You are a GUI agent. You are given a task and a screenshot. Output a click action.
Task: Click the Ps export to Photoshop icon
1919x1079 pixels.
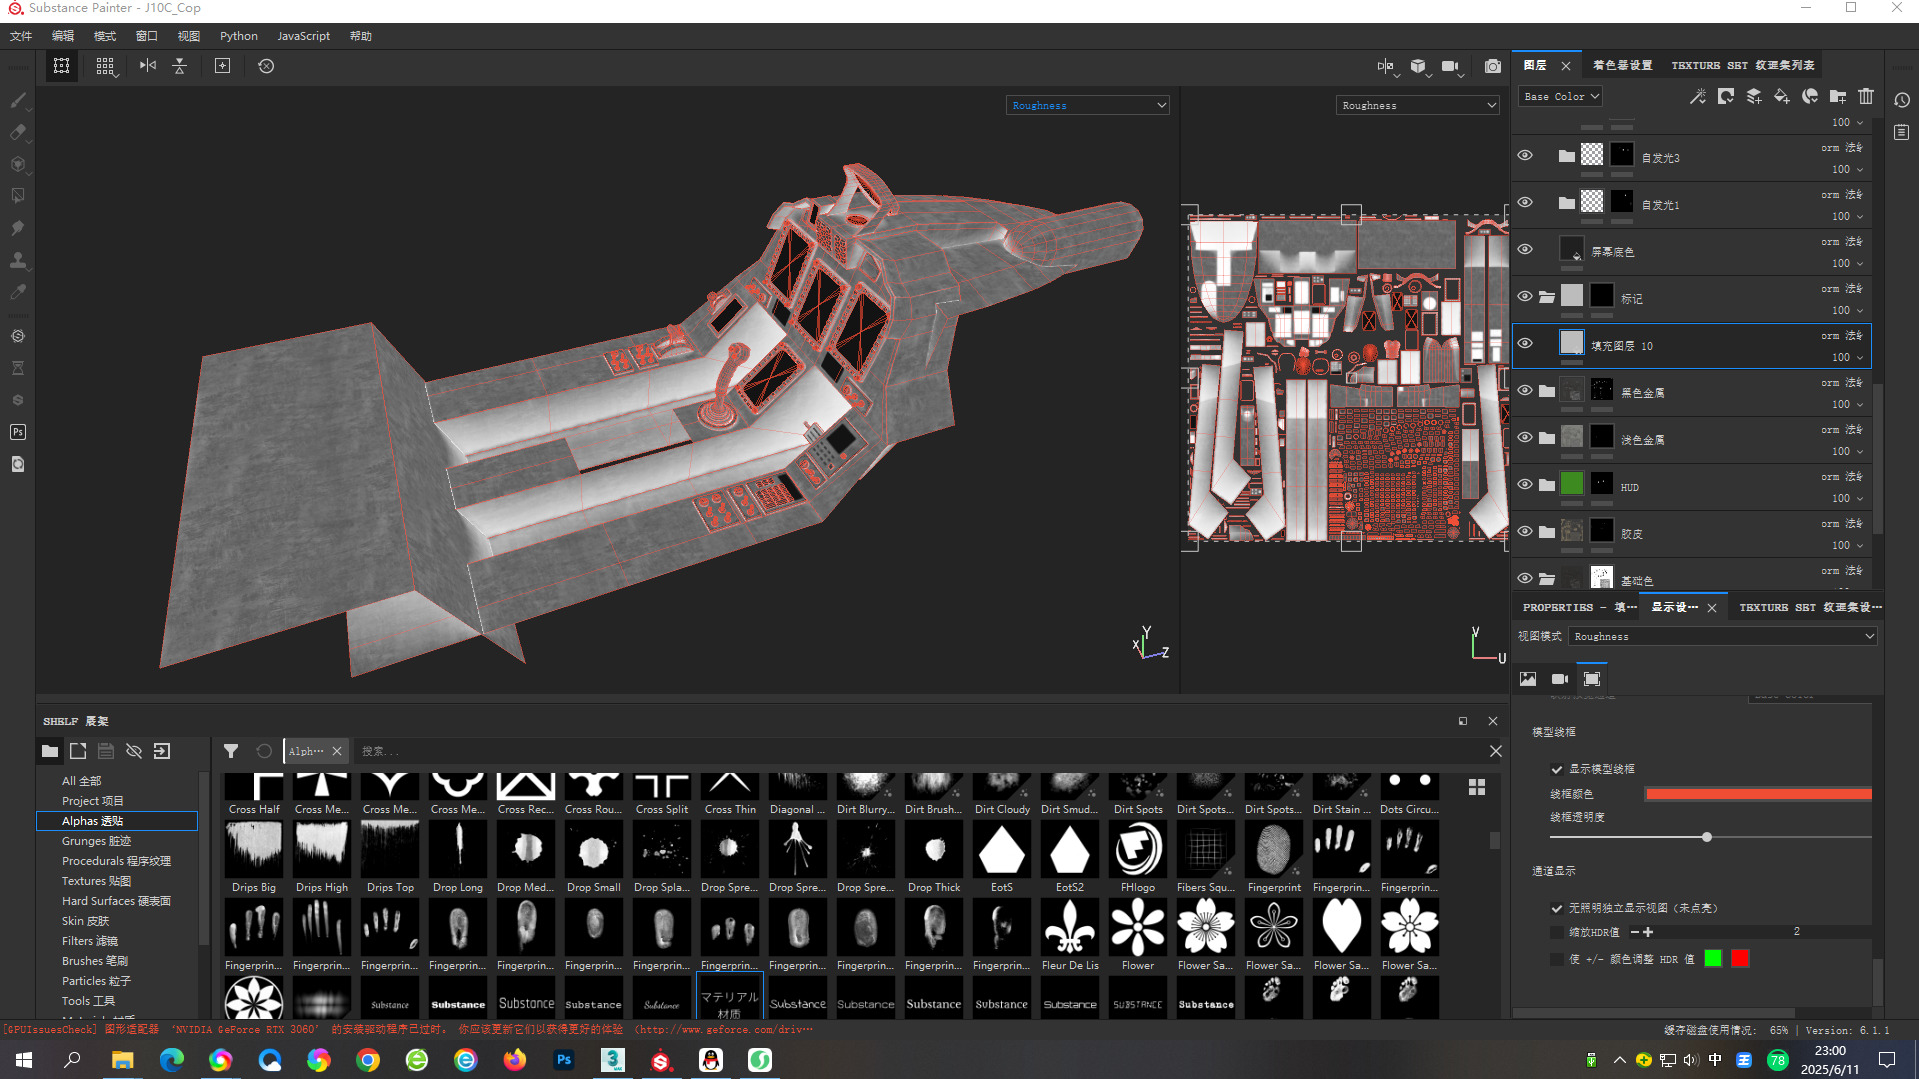click(x=18, y=432)
